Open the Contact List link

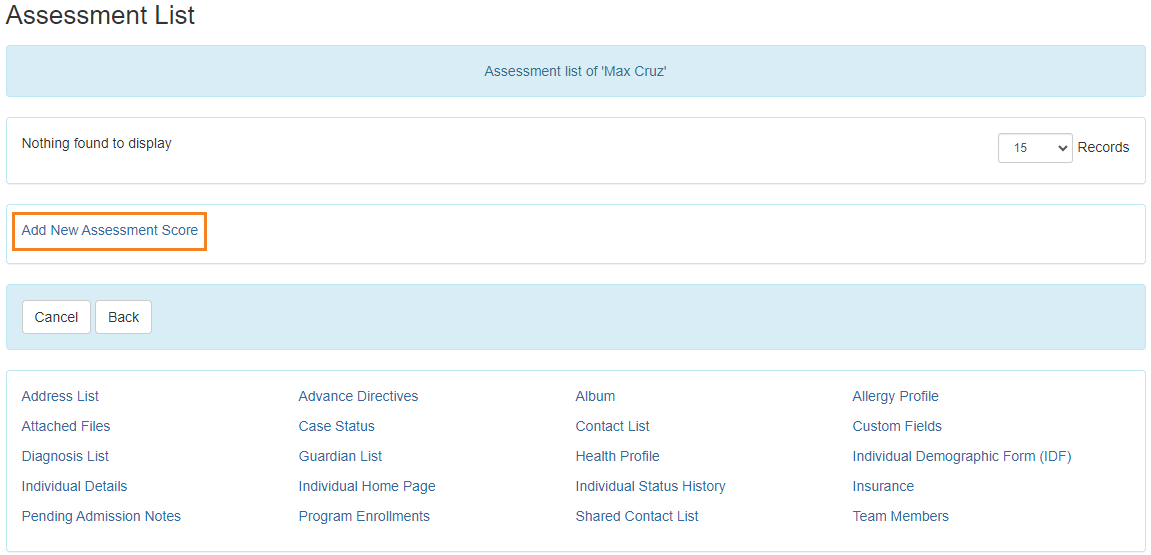(x=612, y=426)
